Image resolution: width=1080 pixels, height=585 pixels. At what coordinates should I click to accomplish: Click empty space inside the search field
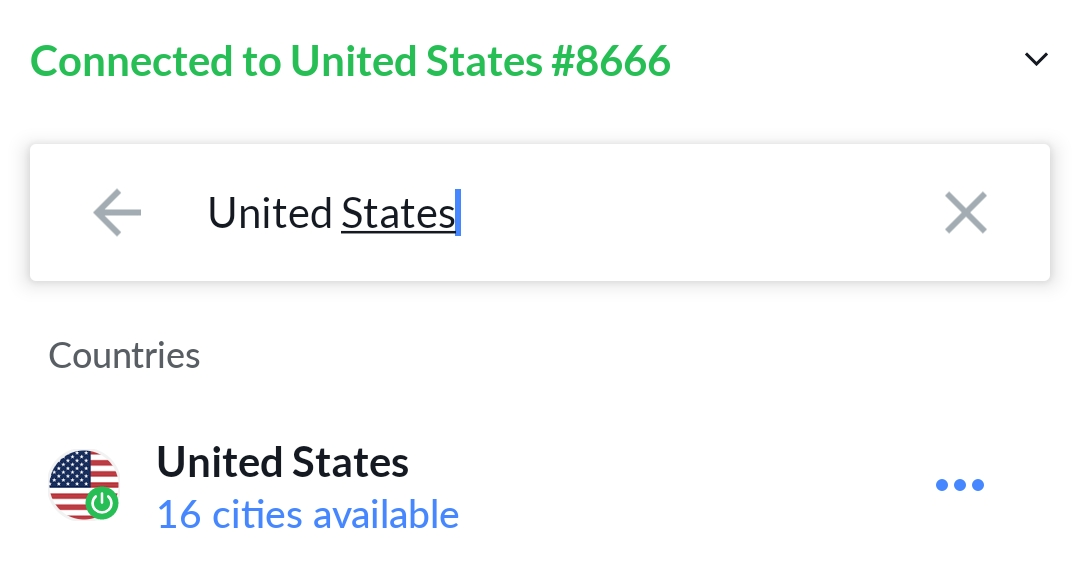(700, 213)
